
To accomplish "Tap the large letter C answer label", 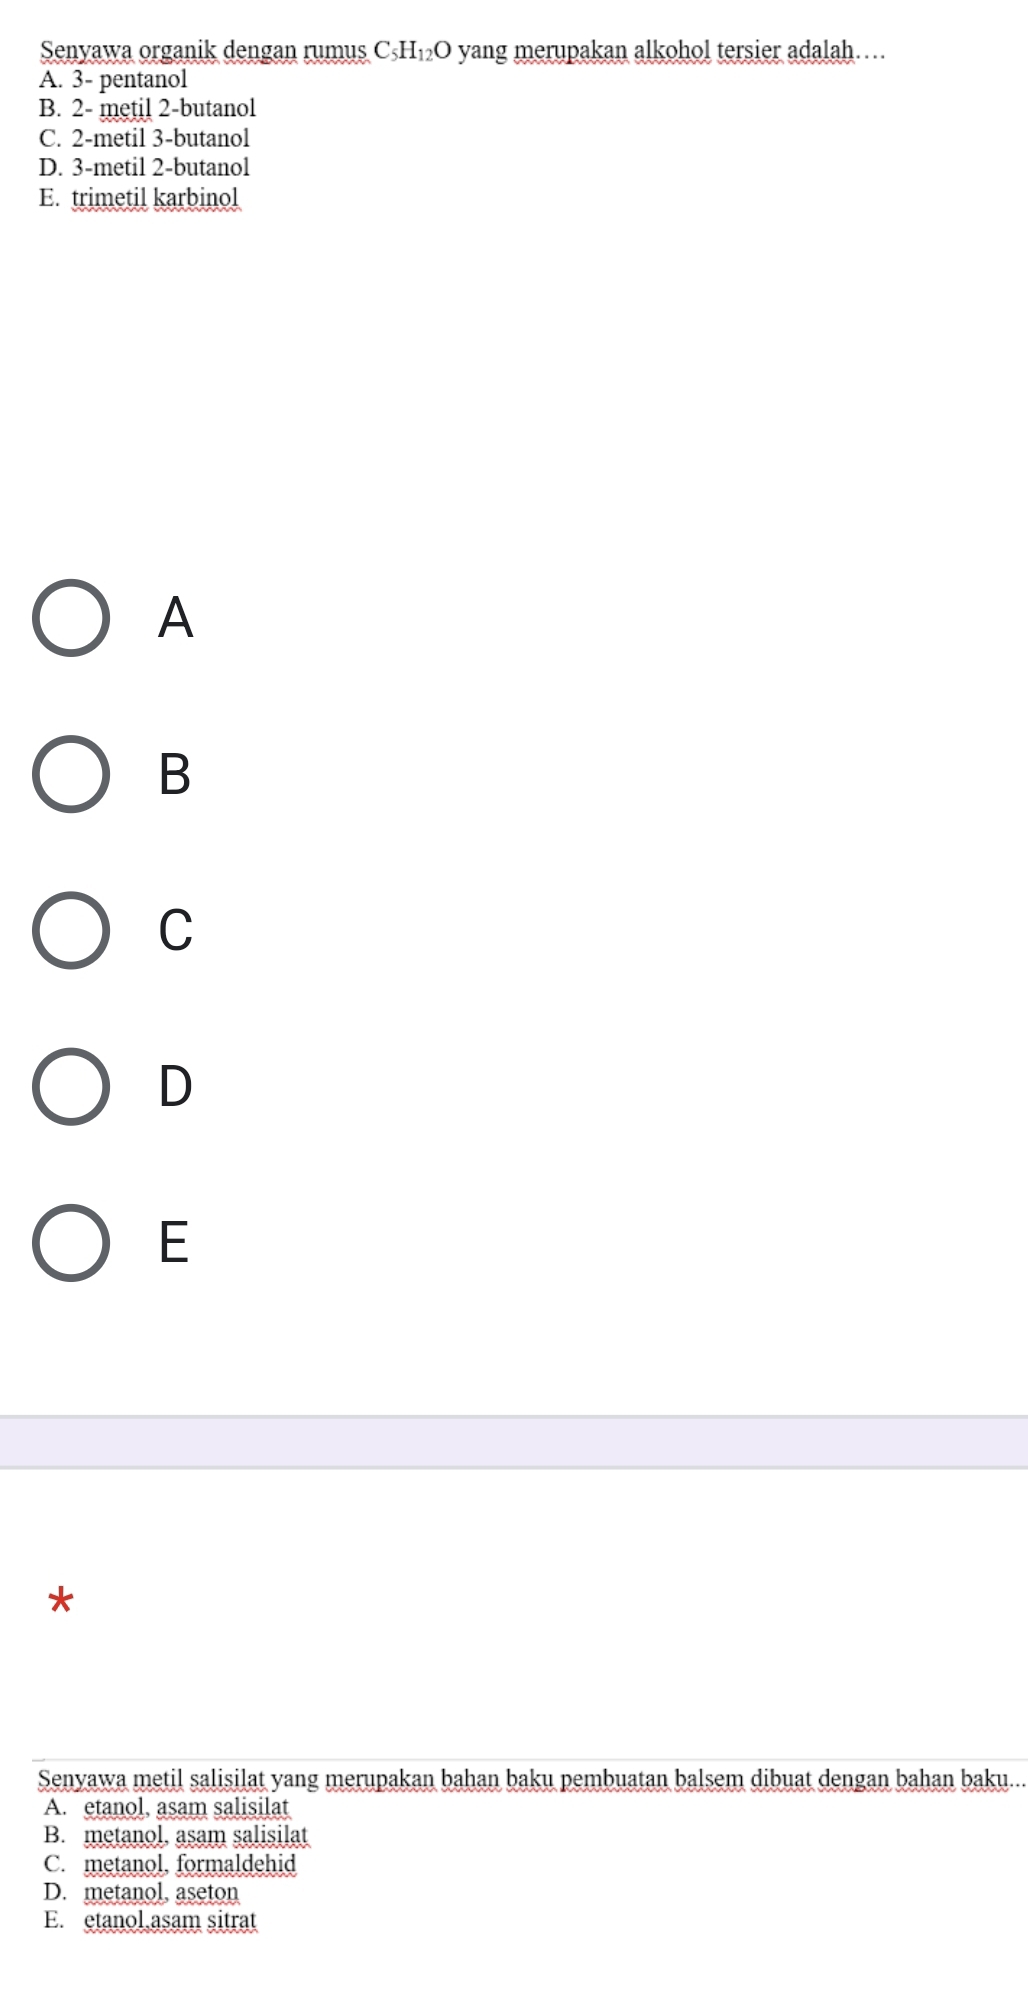I will coord(175,930).
